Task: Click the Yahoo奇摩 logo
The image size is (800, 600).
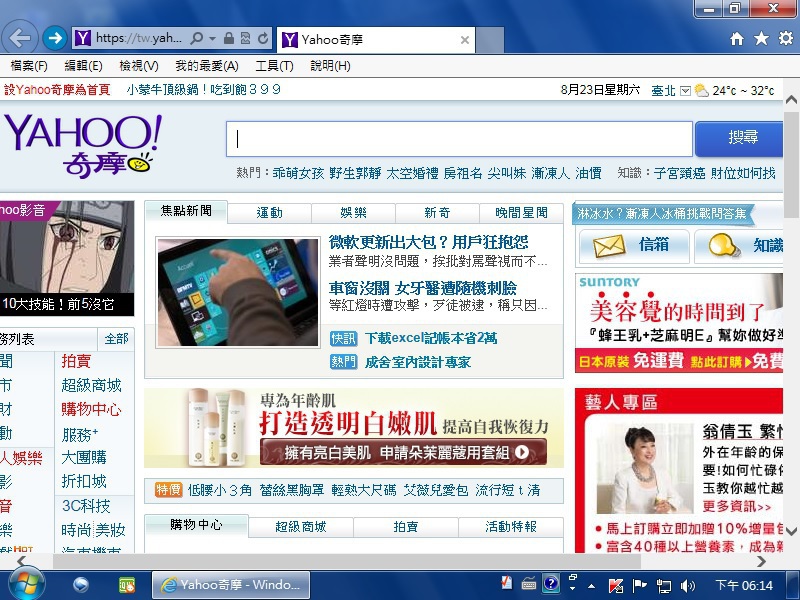Action: (83, 146)
